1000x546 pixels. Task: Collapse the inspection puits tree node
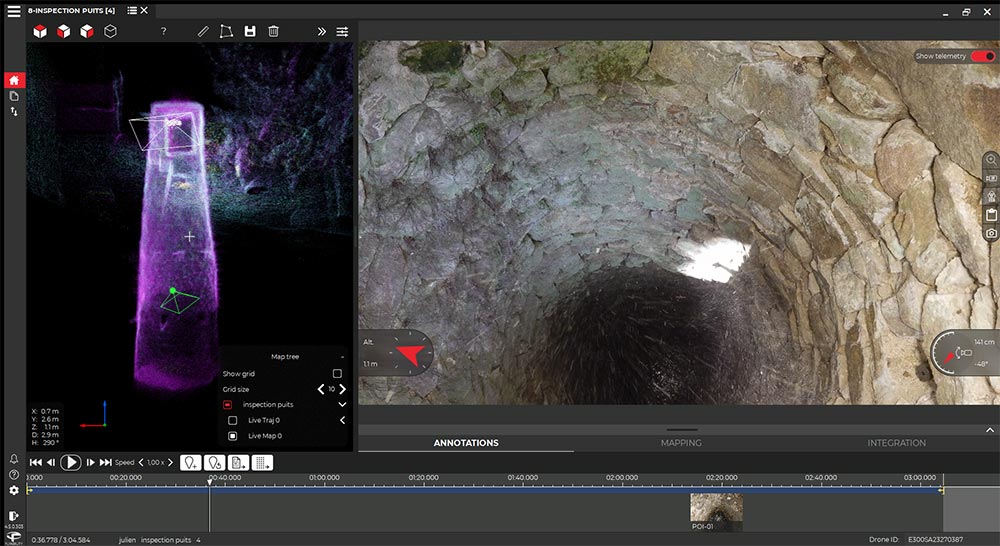pyautogui.click(x=342, y=404)
